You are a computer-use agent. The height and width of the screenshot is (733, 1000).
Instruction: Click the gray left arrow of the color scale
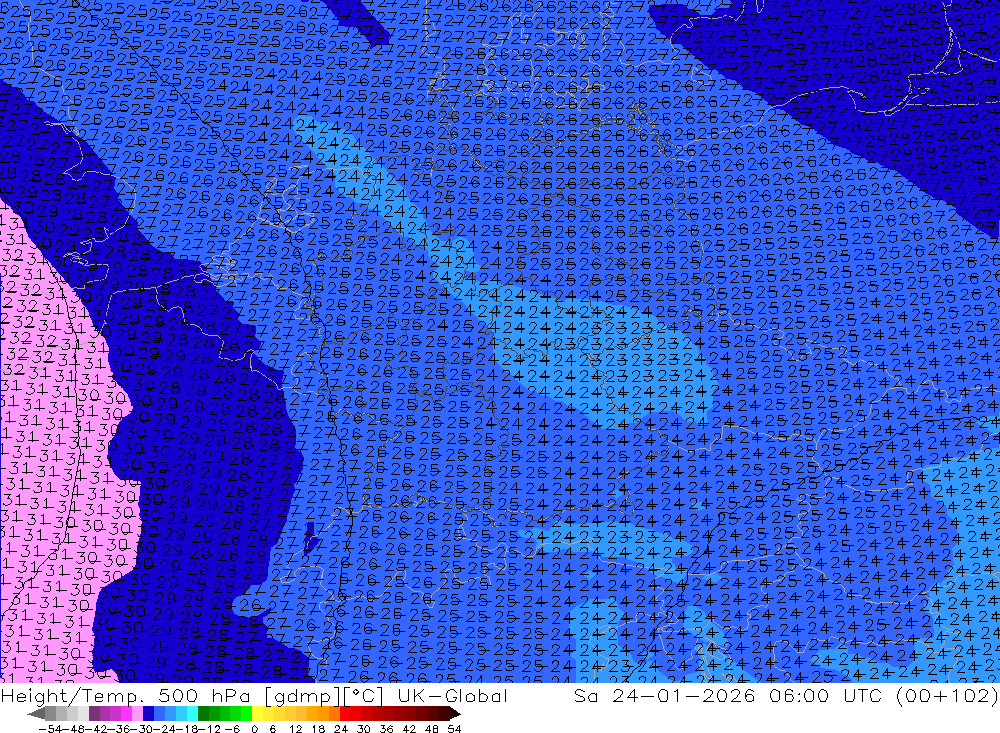click(36, 714)
